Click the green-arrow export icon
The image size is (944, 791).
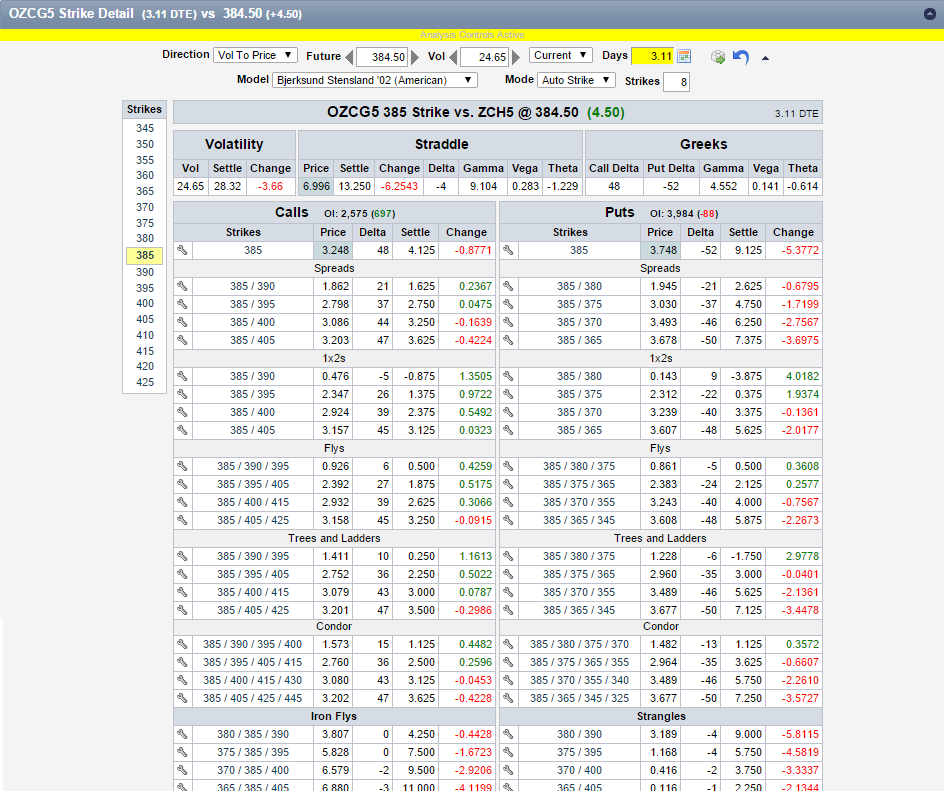click(x=718, y=57)
